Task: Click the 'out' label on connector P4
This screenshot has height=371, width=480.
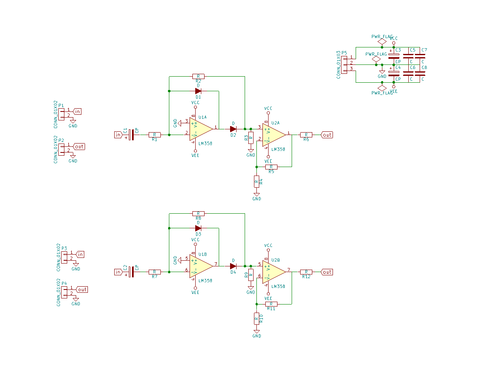Action: (82, 290)
